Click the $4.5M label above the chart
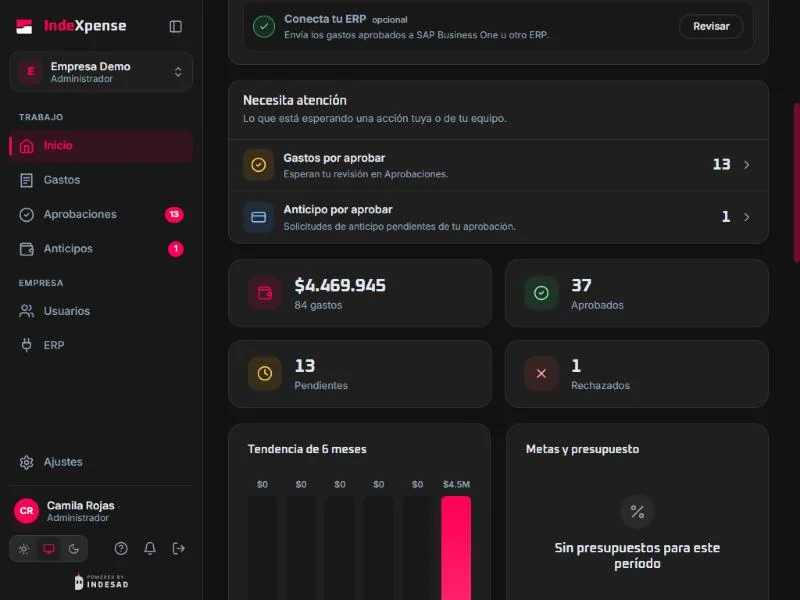 456,484
